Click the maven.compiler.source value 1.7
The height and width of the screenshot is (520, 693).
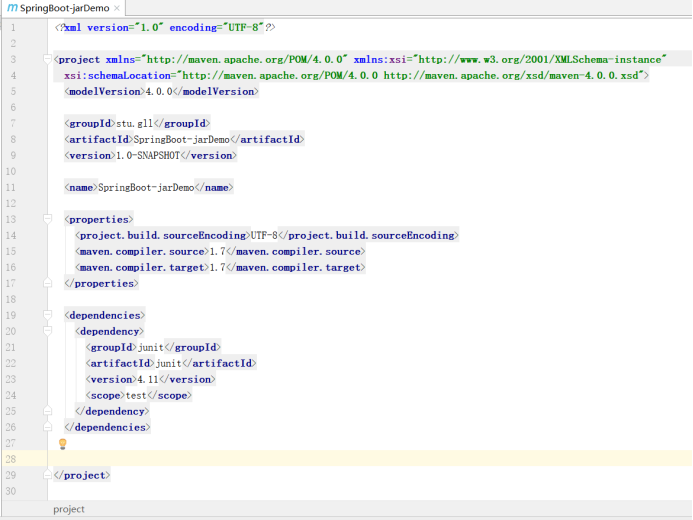click(x=217, y=251)
